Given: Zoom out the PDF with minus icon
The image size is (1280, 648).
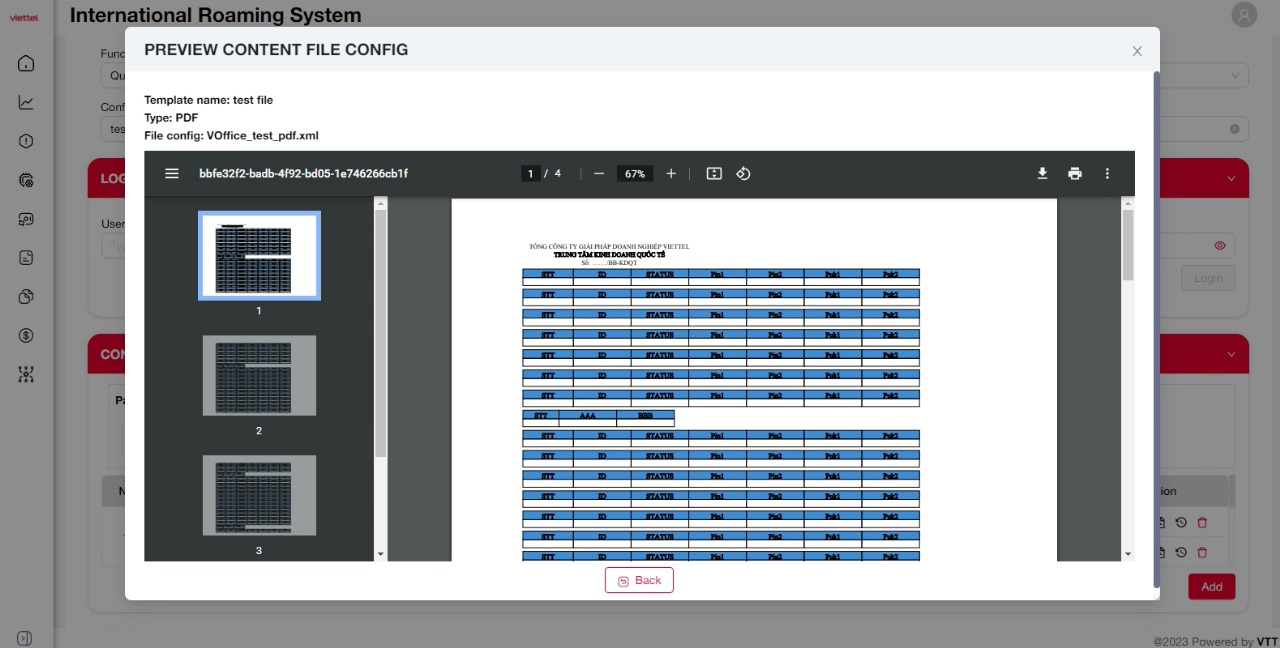Looking at the screenshot, I should (599, 174).
